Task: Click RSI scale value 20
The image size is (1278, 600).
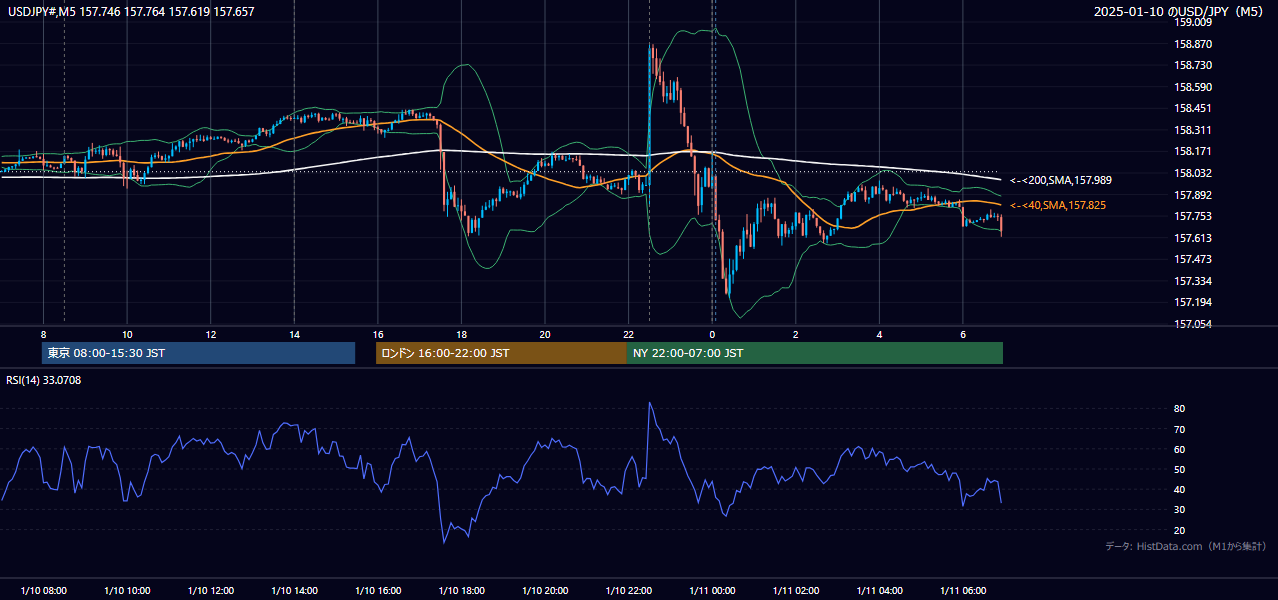Action: click(1179, 530)
